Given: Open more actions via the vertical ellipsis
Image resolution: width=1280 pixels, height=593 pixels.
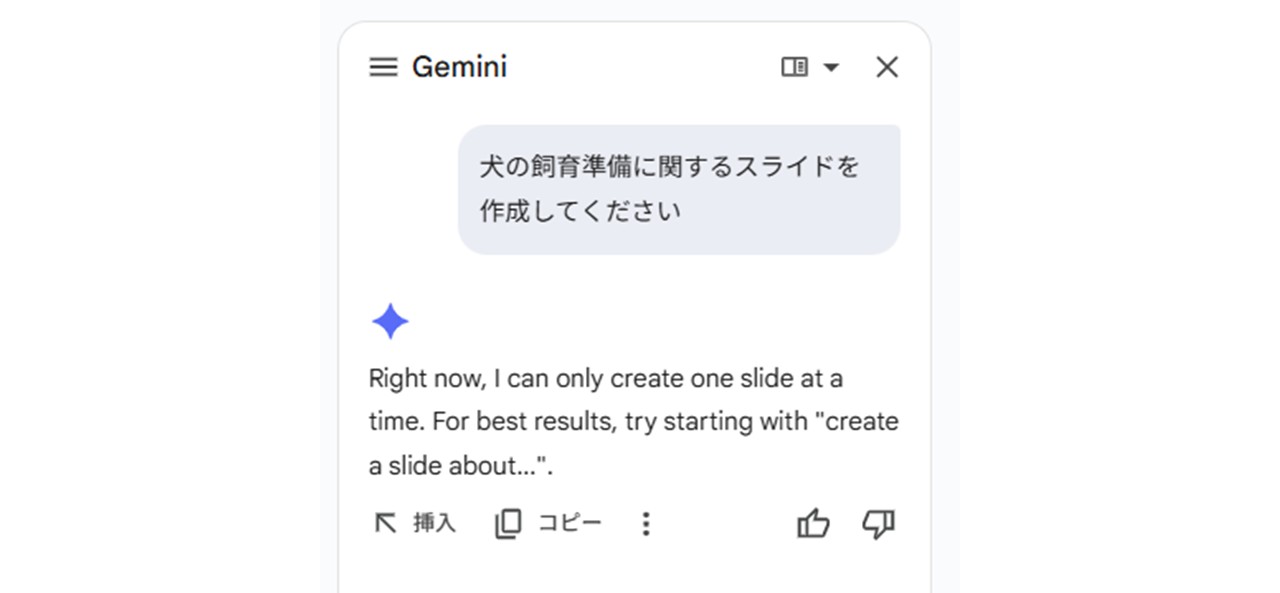Looking at the screenshot, I should [x=646, y=522].
